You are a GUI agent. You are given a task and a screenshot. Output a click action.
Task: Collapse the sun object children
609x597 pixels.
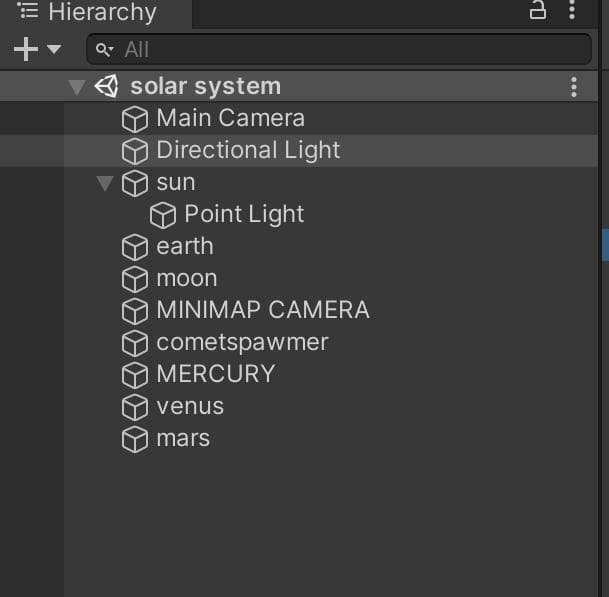pos(105,183)
